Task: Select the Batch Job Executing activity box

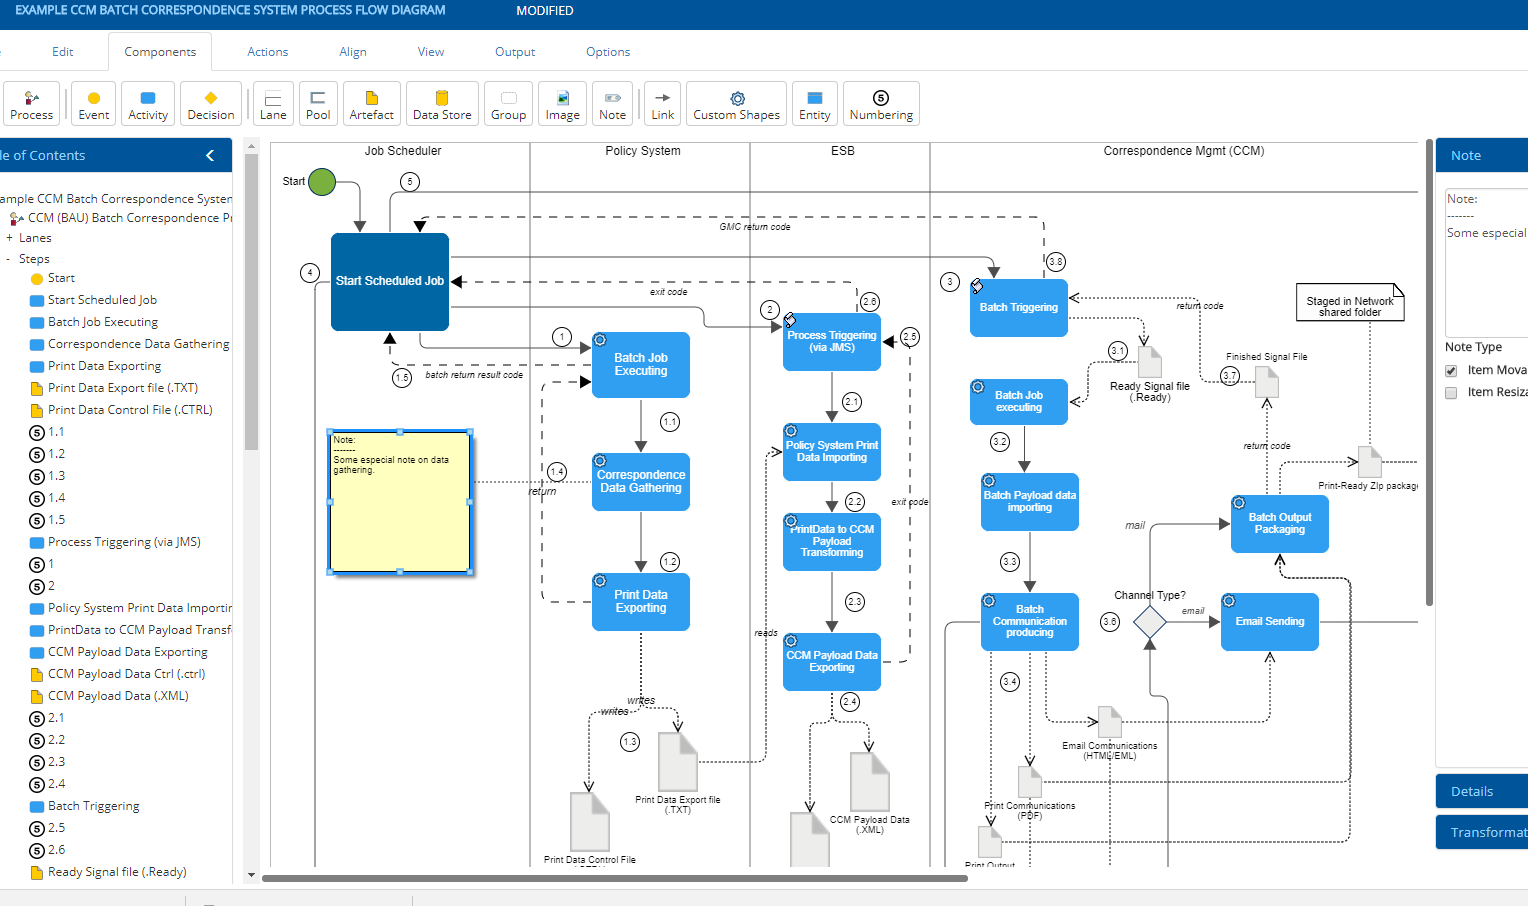Action: click(x=641, y=365)
